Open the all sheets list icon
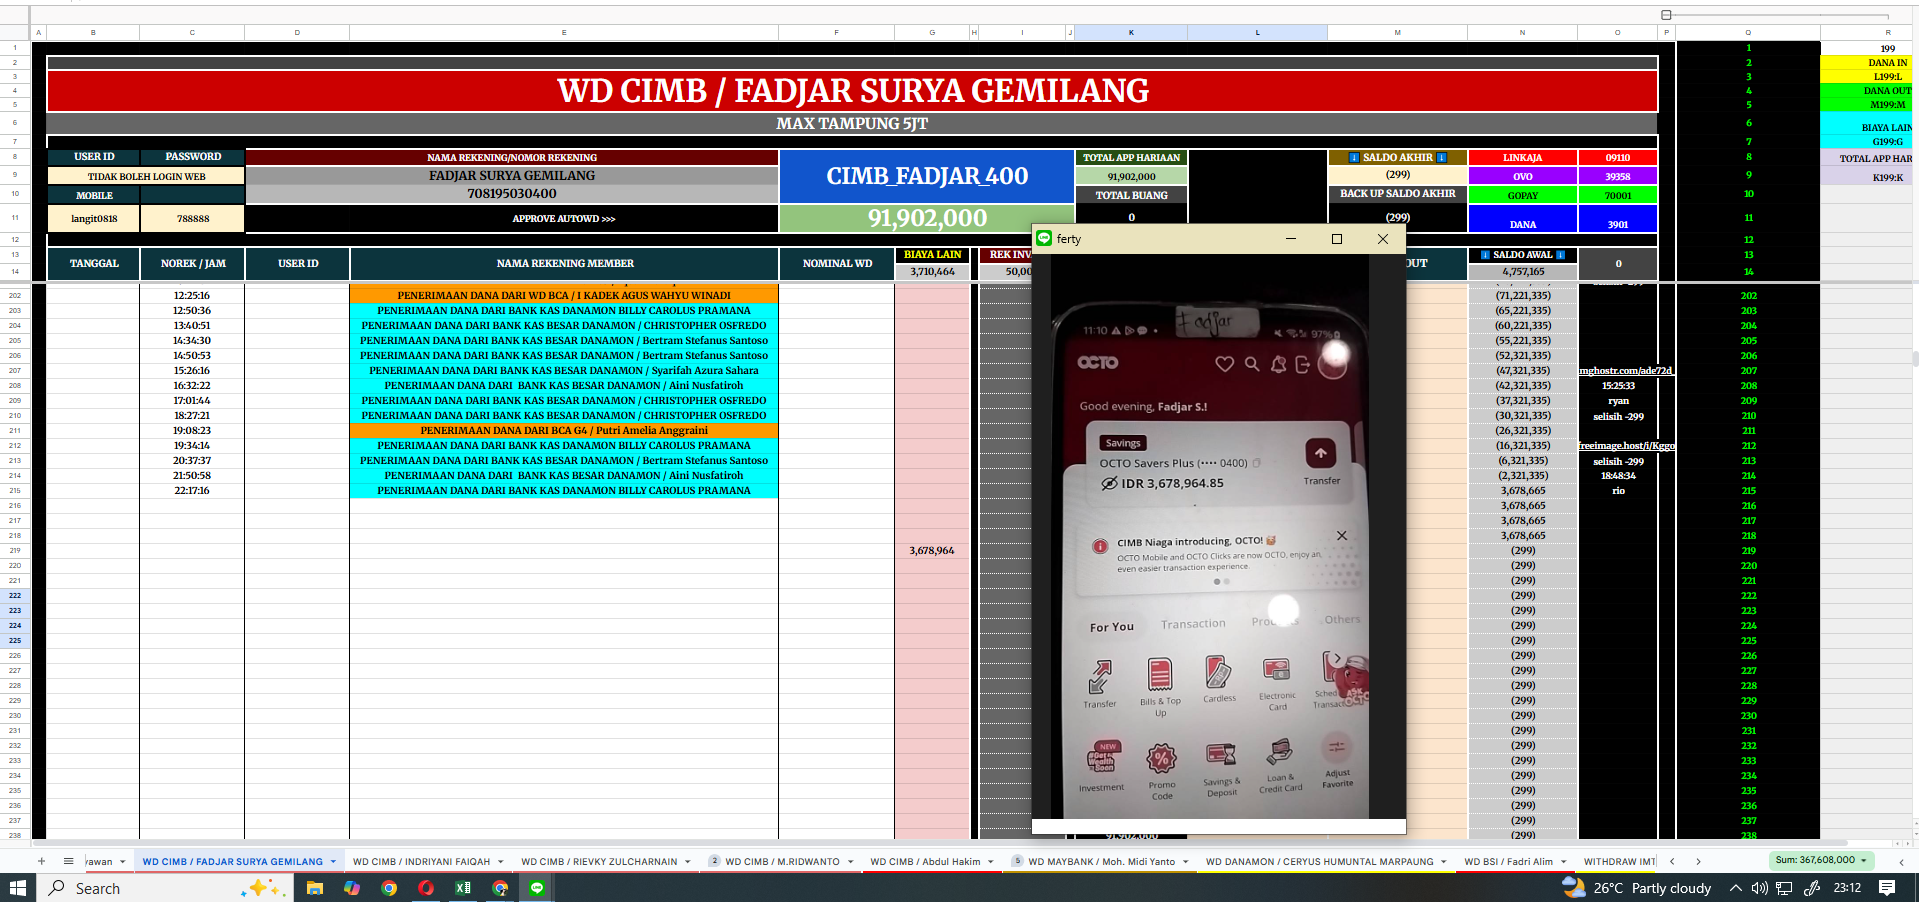This screenshot has height=902, width=1919. [68, 861]
